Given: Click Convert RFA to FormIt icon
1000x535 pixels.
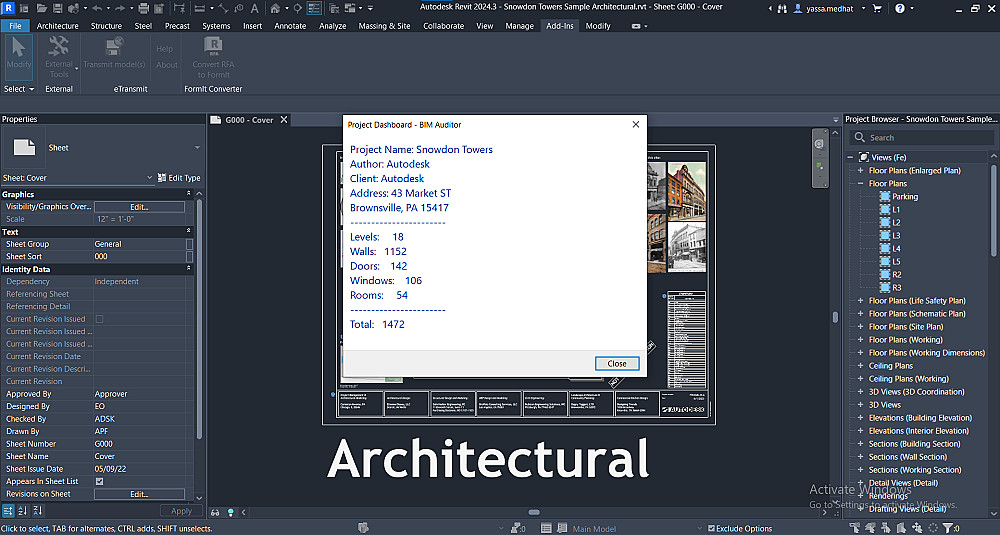Looking at the screenshot, I should pyautogui.click(x=213, y=56).
